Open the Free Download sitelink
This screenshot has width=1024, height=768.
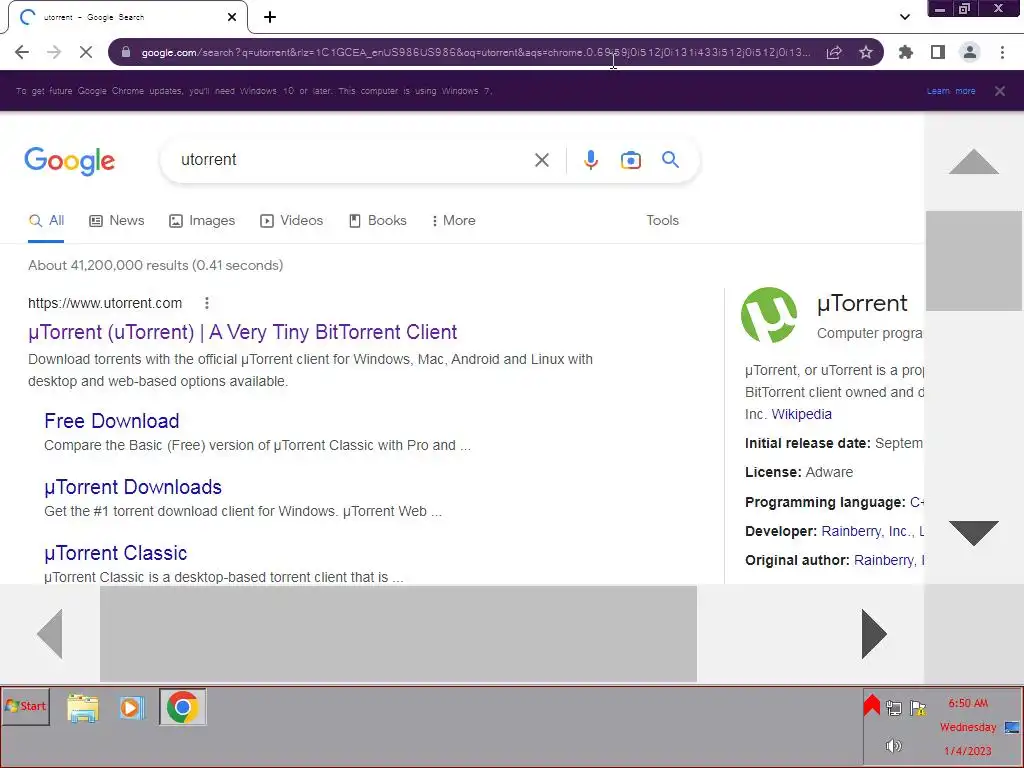coord(112,421)
